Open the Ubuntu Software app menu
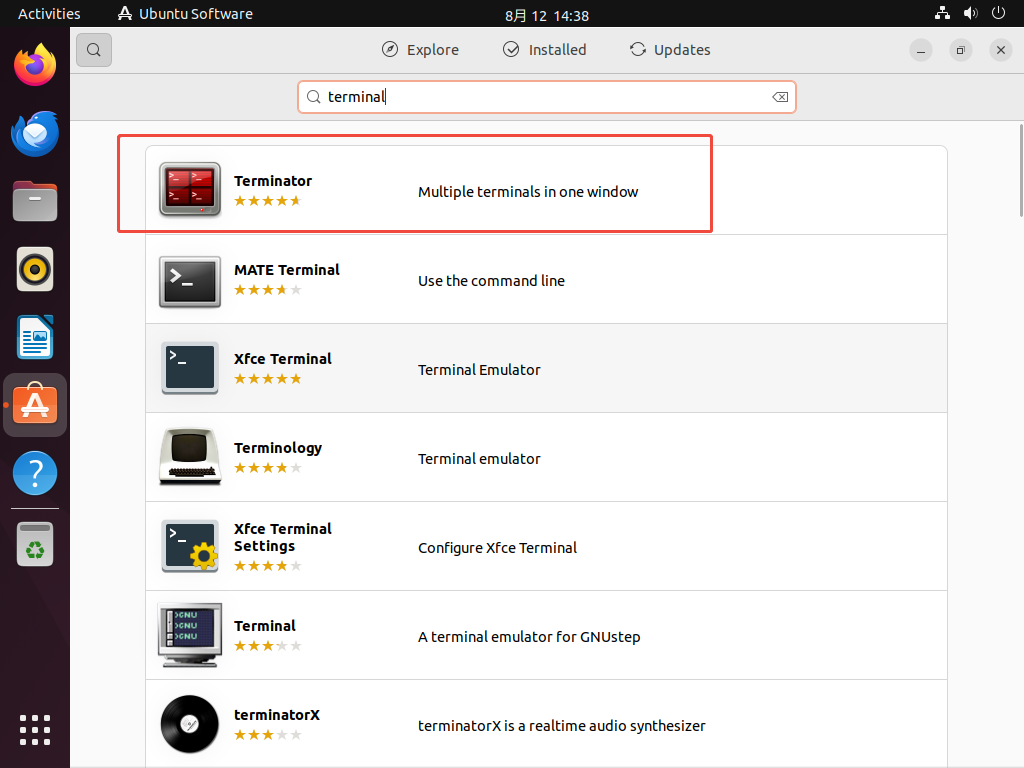The width and height of the screenshot is (1024, 768). (x=185, y=14)
